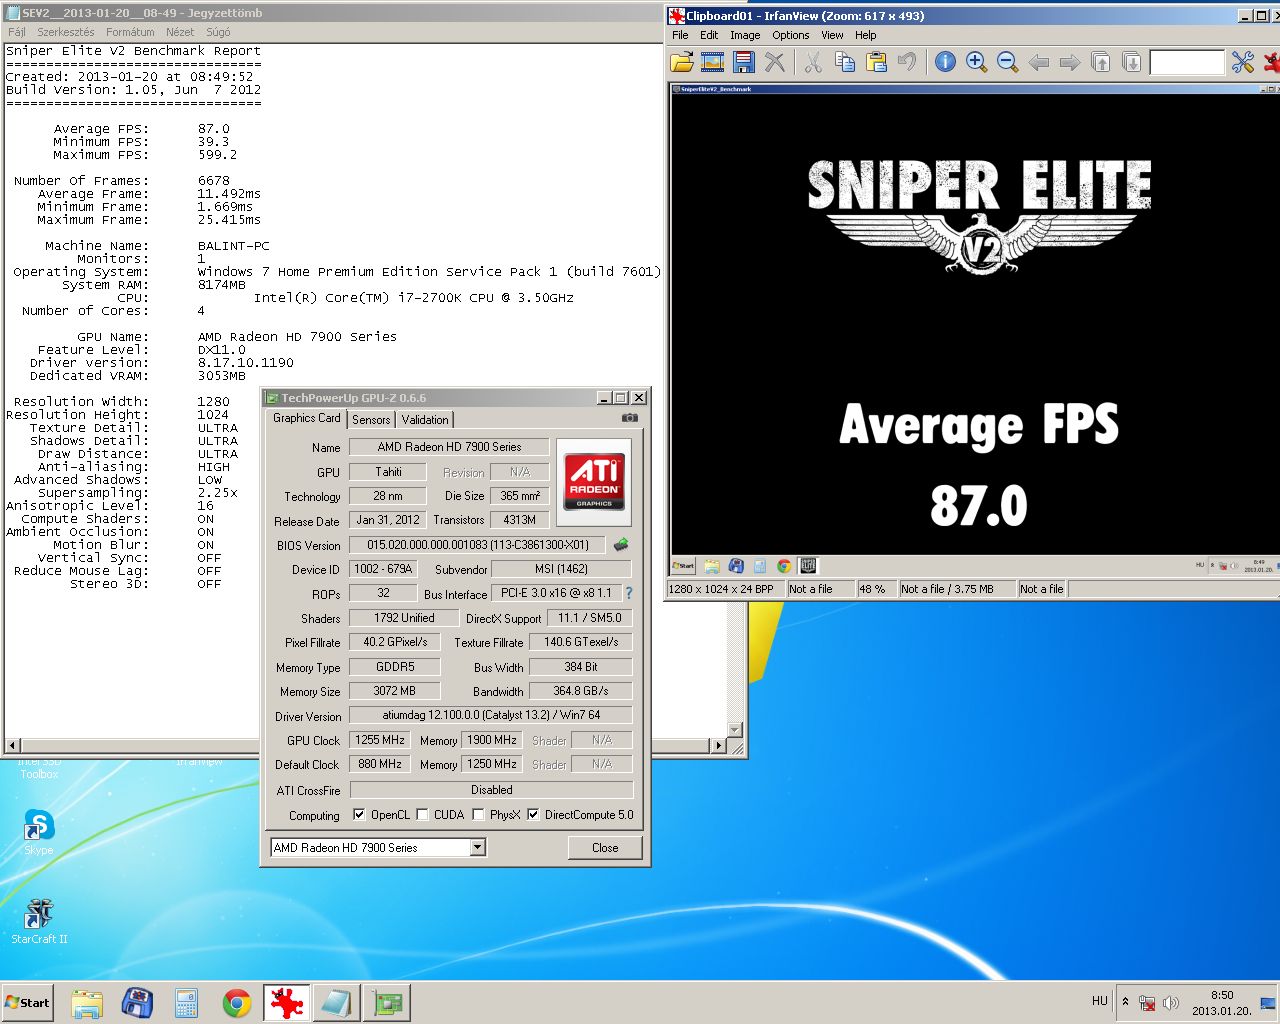
Task: Click the next page icon in IrfanView
Action: pos(1132,62)
